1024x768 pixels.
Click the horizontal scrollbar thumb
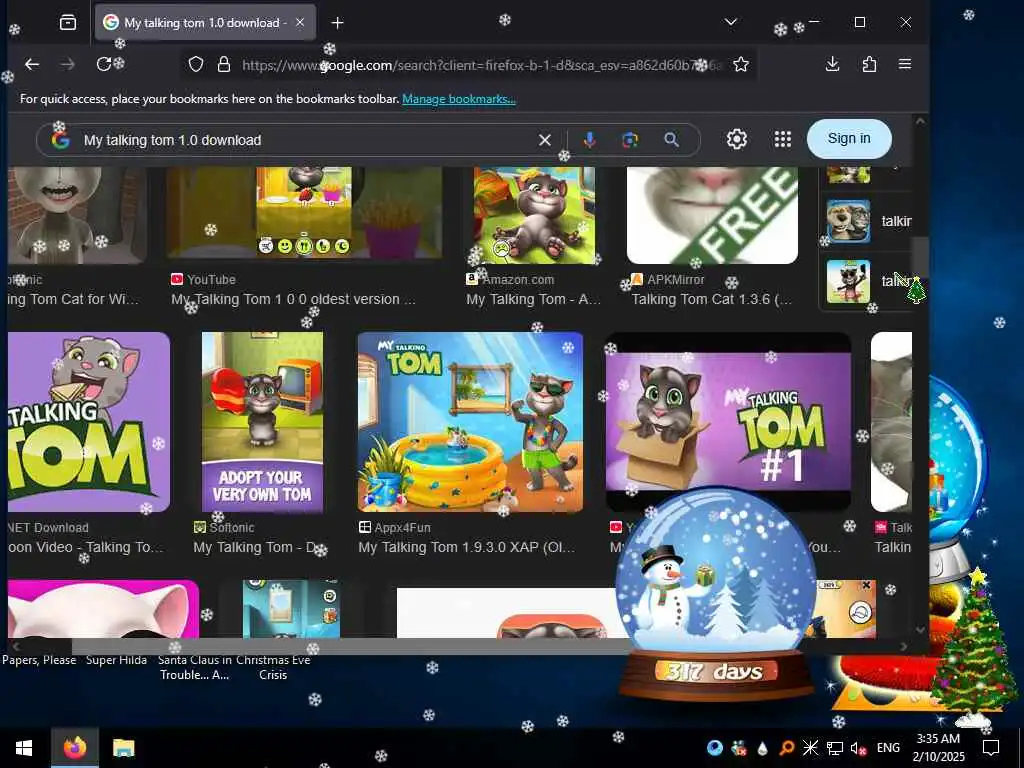(351, 647)
